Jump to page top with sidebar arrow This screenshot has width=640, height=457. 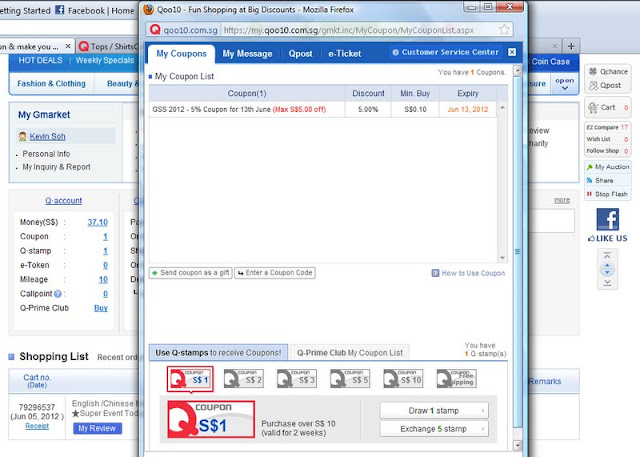click(607, 256)
